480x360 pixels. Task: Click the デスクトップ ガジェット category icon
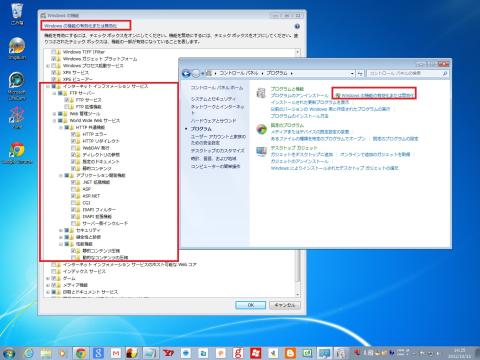click(261, 151)
